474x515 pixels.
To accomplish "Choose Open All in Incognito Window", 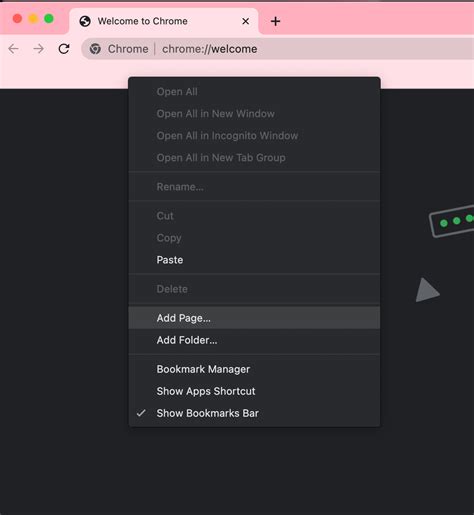I will pos(254,136).
